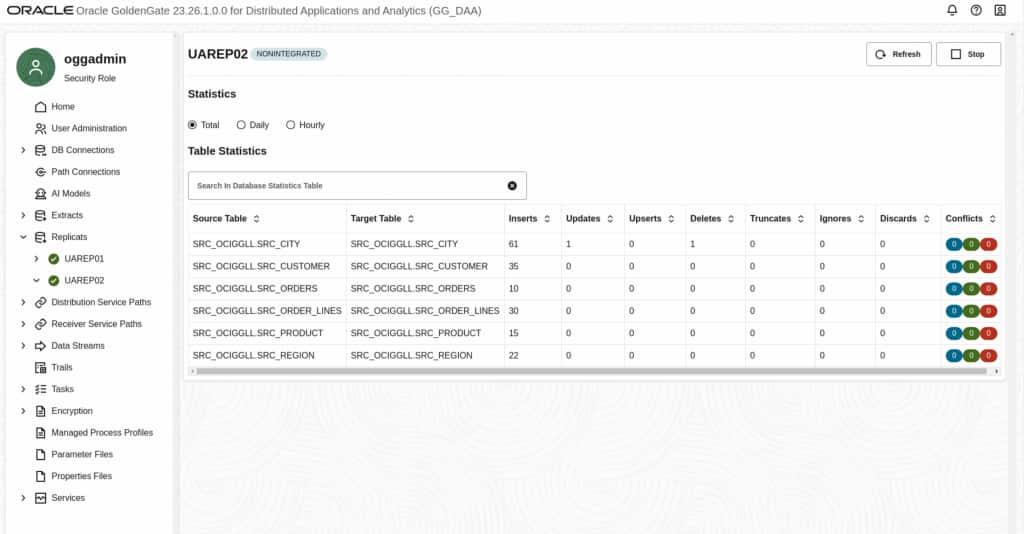Click the Tasks checklist icon

(x=40, y=389)
